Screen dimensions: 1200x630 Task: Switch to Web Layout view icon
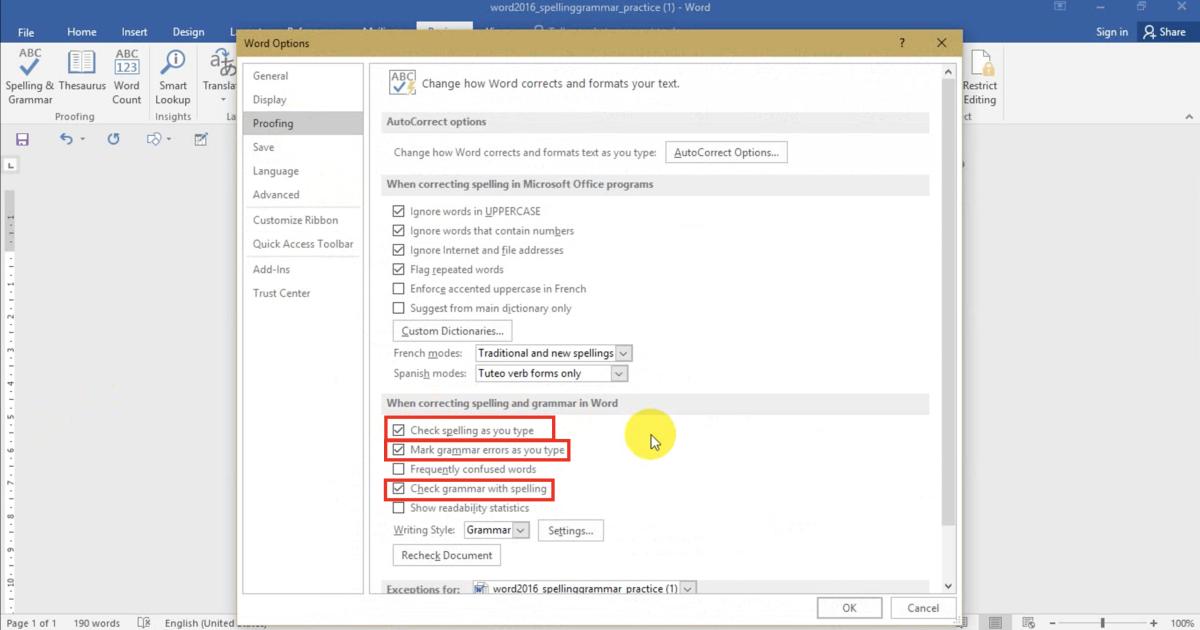(1030, 623)
